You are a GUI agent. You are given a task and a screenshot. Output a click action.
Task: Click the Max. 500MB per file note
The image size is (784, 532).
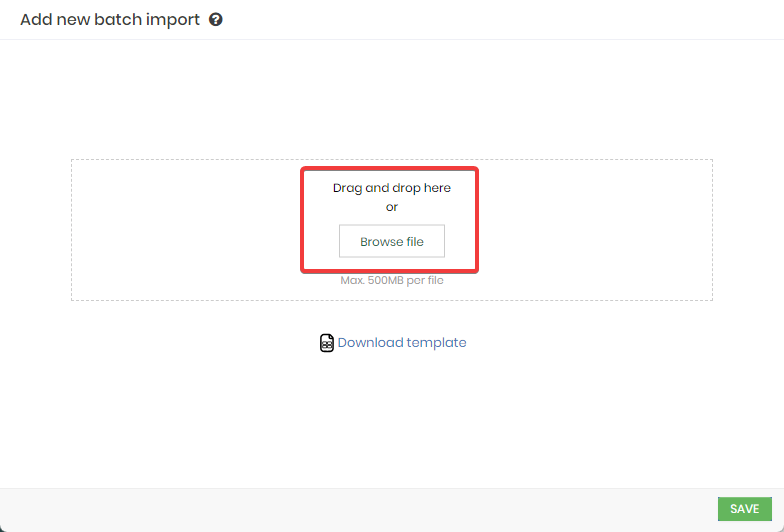(392, 280)
